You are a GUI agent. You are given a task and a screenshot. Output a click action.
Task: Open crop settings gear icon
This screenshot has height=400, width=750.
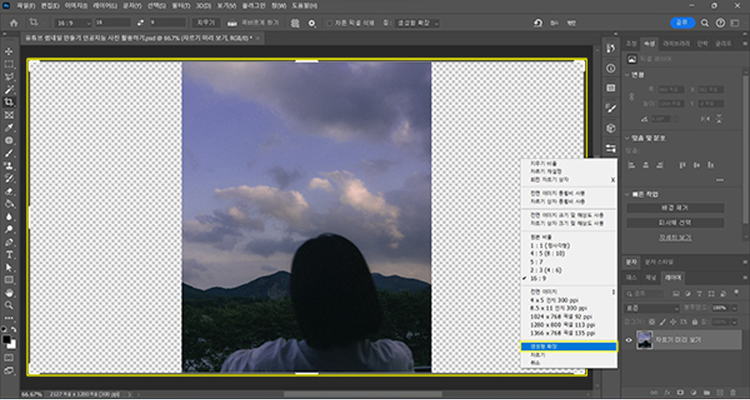pos(312,23)
